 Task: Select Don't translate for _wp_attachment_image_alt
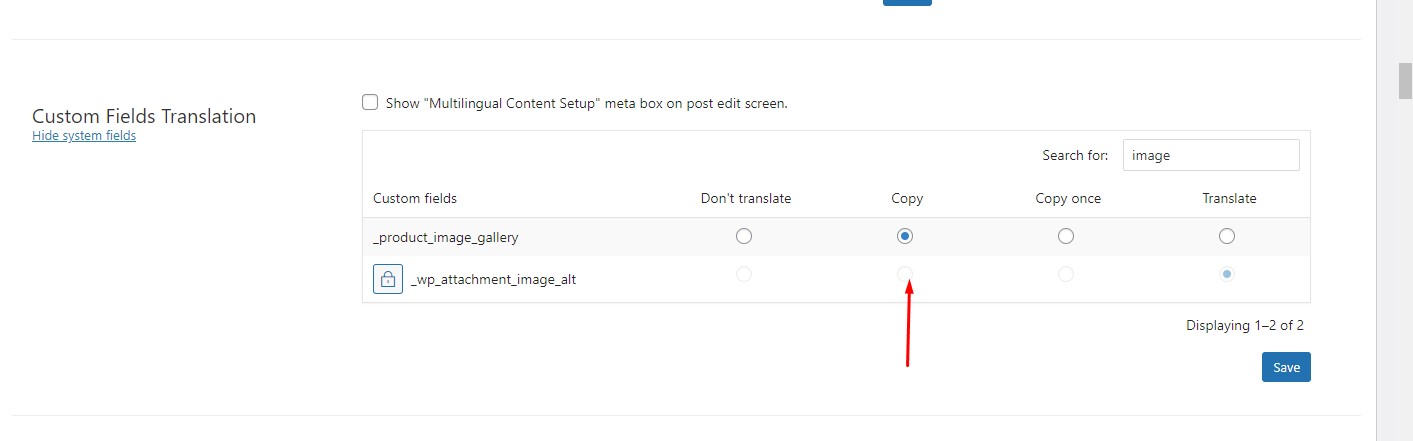coord(744,274)
